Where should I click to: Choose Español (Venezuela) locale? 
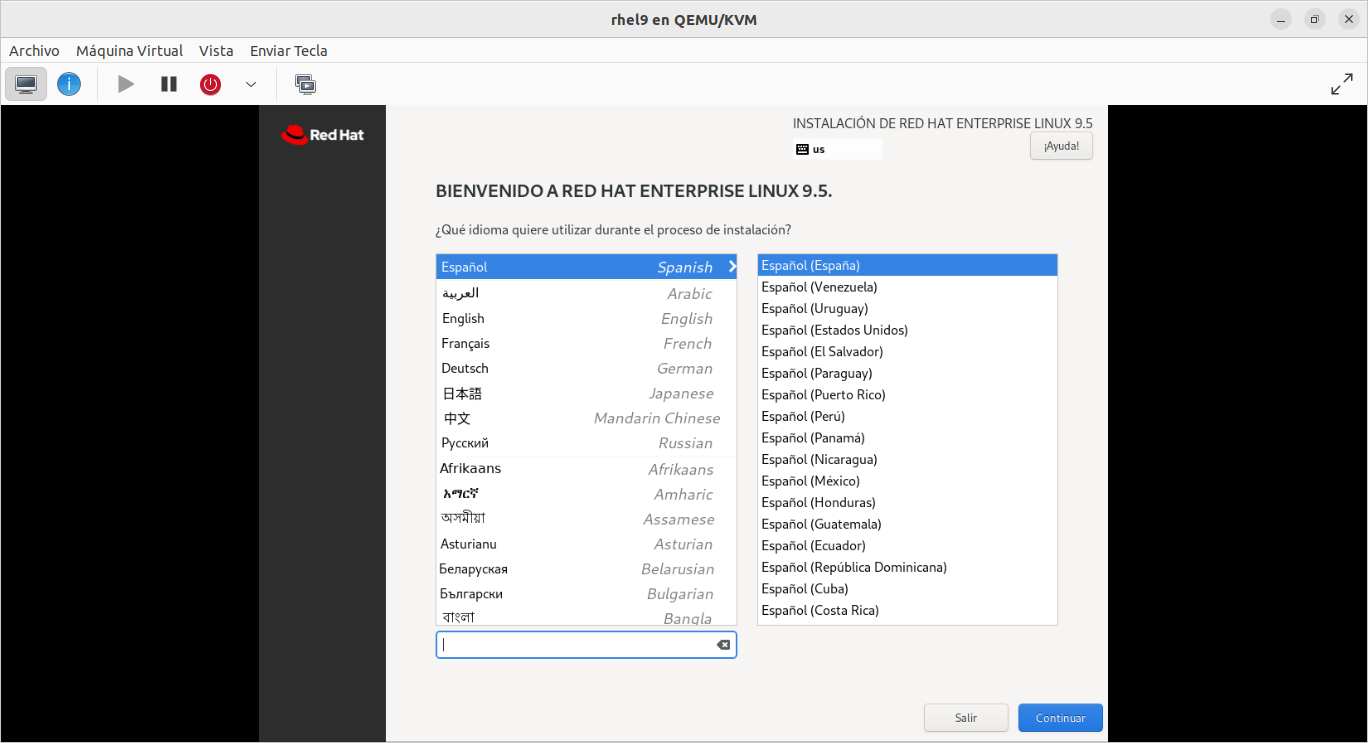pyautogui.click(x=907, y=287)
